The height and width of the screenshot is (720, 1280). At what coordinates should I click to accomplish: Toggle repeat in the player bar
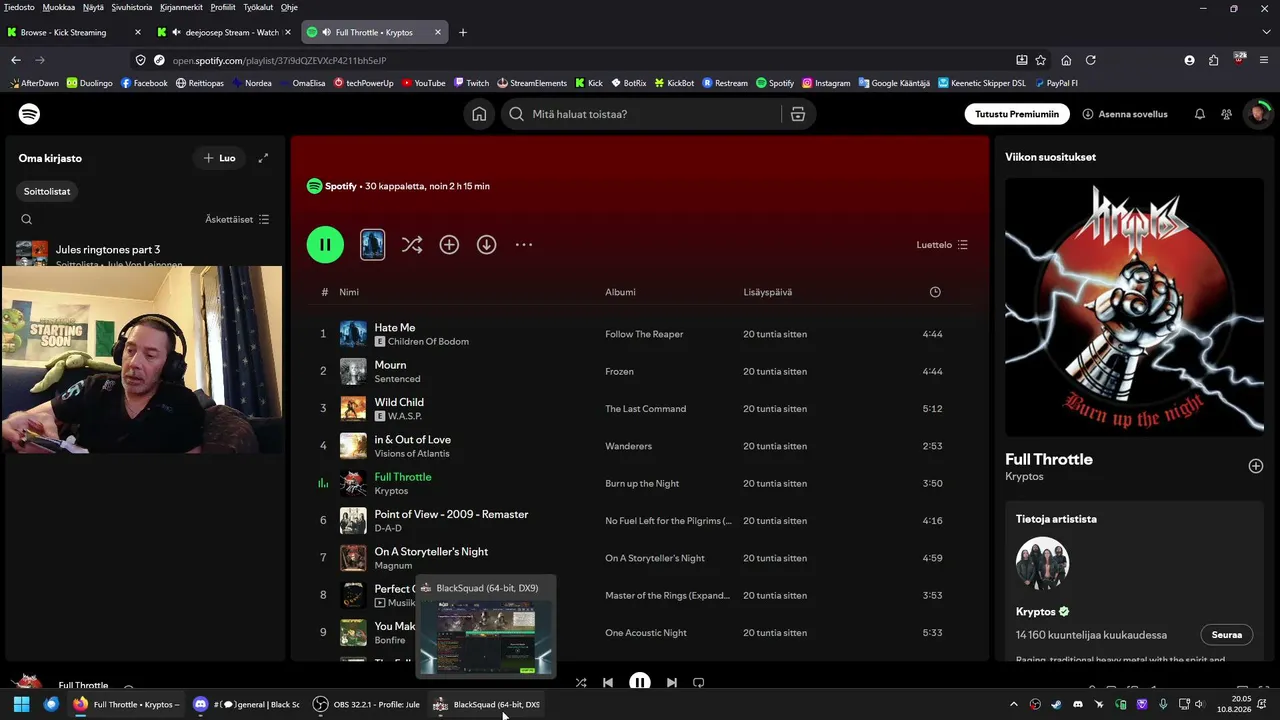699,683
